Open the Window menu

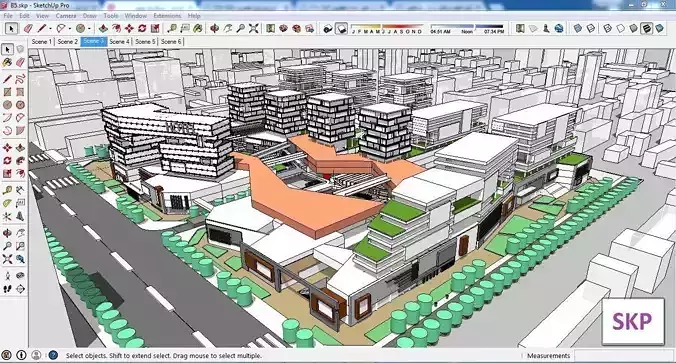(x=136, y=16)
